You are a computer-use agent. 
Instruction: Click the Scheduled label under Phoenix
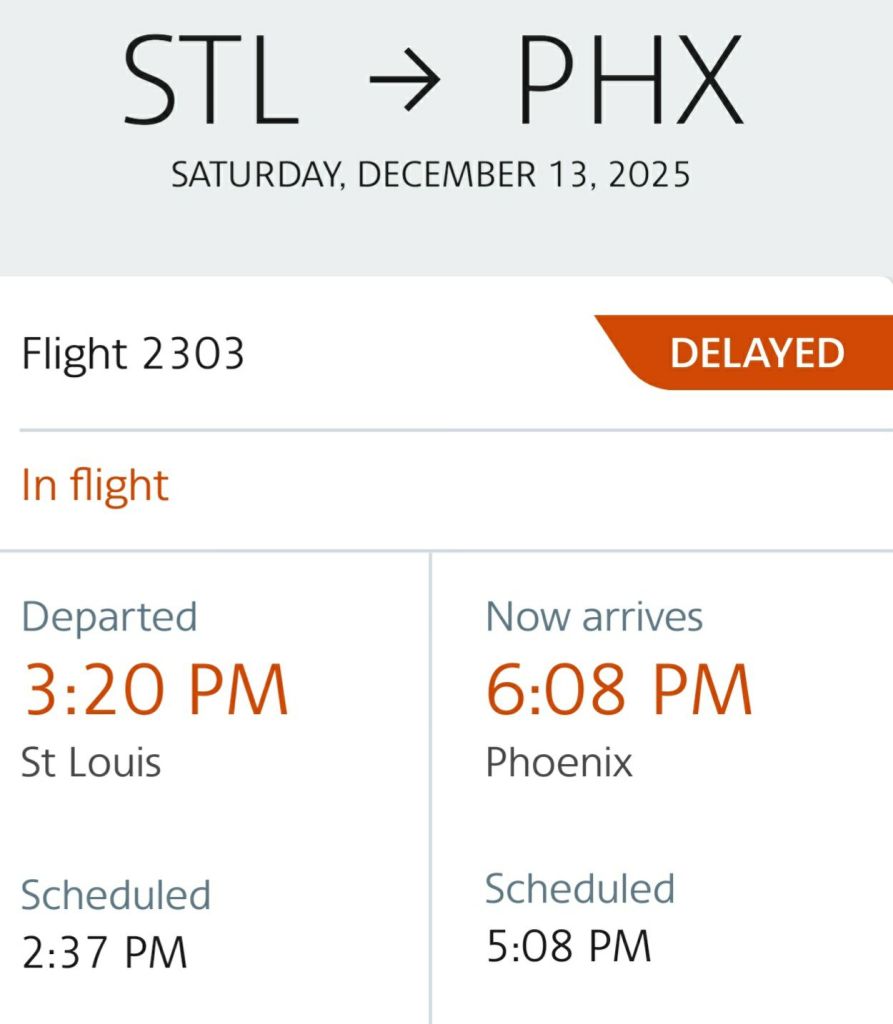pyautogui.click(x=580, y=889)
